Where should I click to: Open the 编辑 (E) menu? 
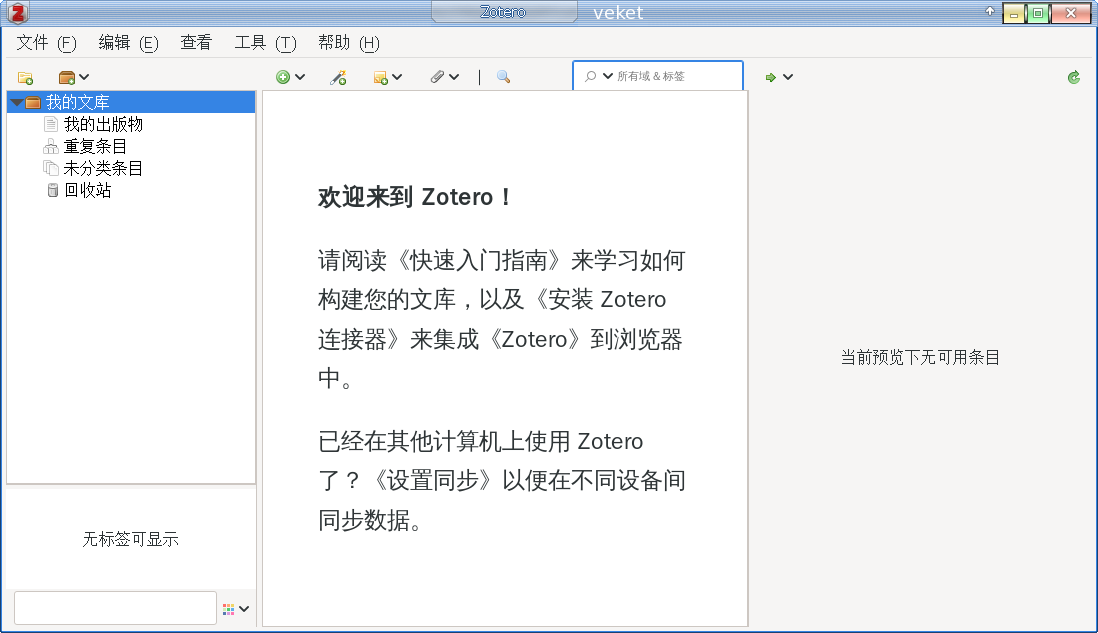pyautogui.click(x=128, y=43)
